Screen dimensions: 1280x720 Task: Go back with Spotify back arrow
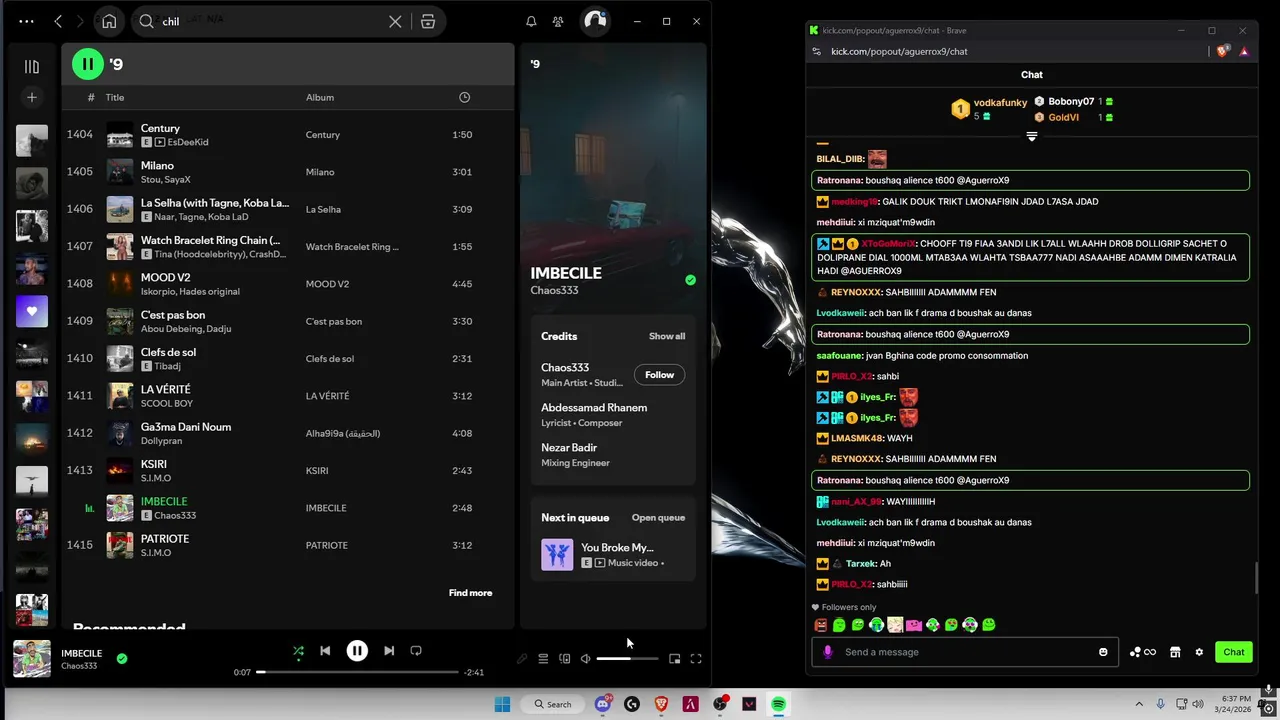click(58, 21)
